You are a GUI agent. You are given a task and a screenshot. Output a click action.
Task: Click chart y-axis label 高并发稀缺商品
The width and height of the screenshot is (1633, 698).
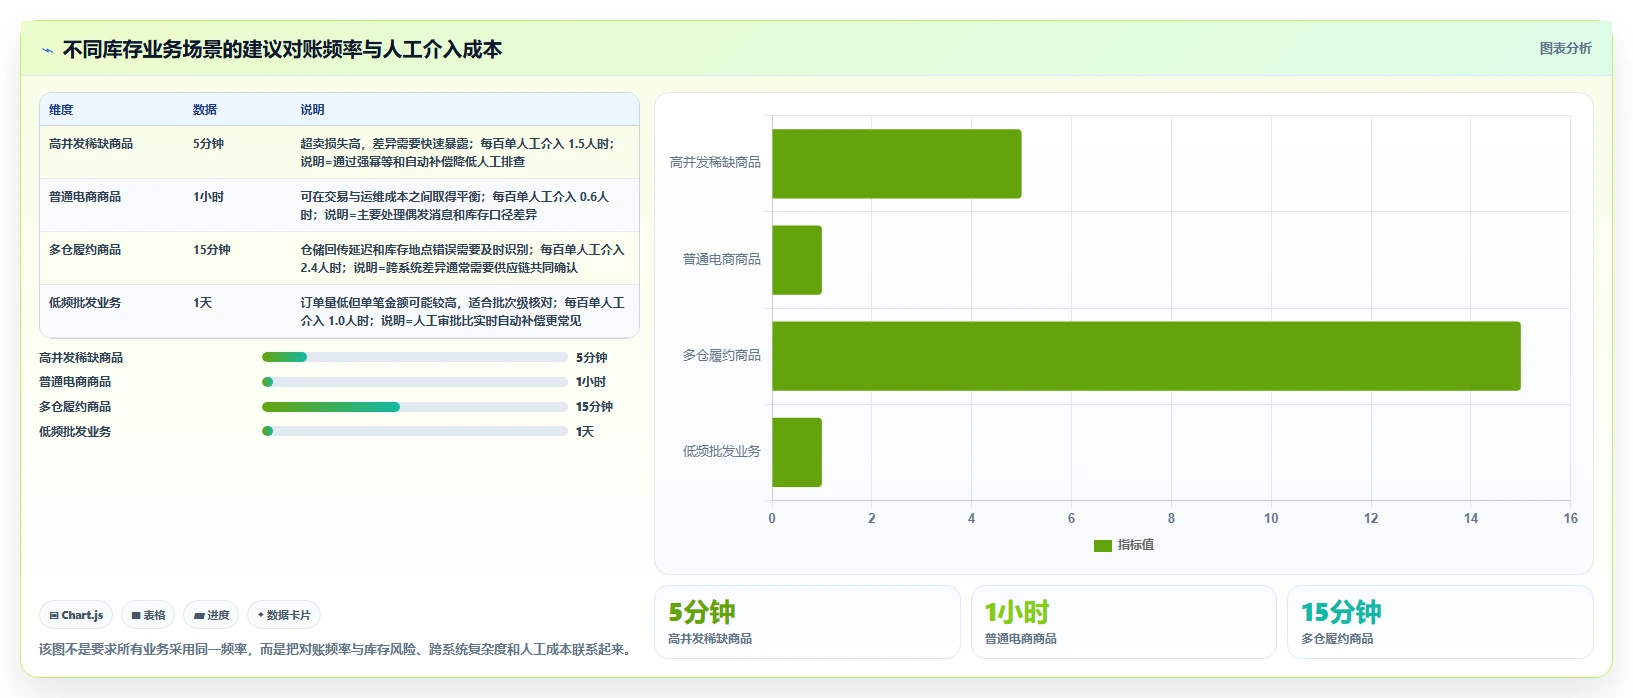[715, 162]
